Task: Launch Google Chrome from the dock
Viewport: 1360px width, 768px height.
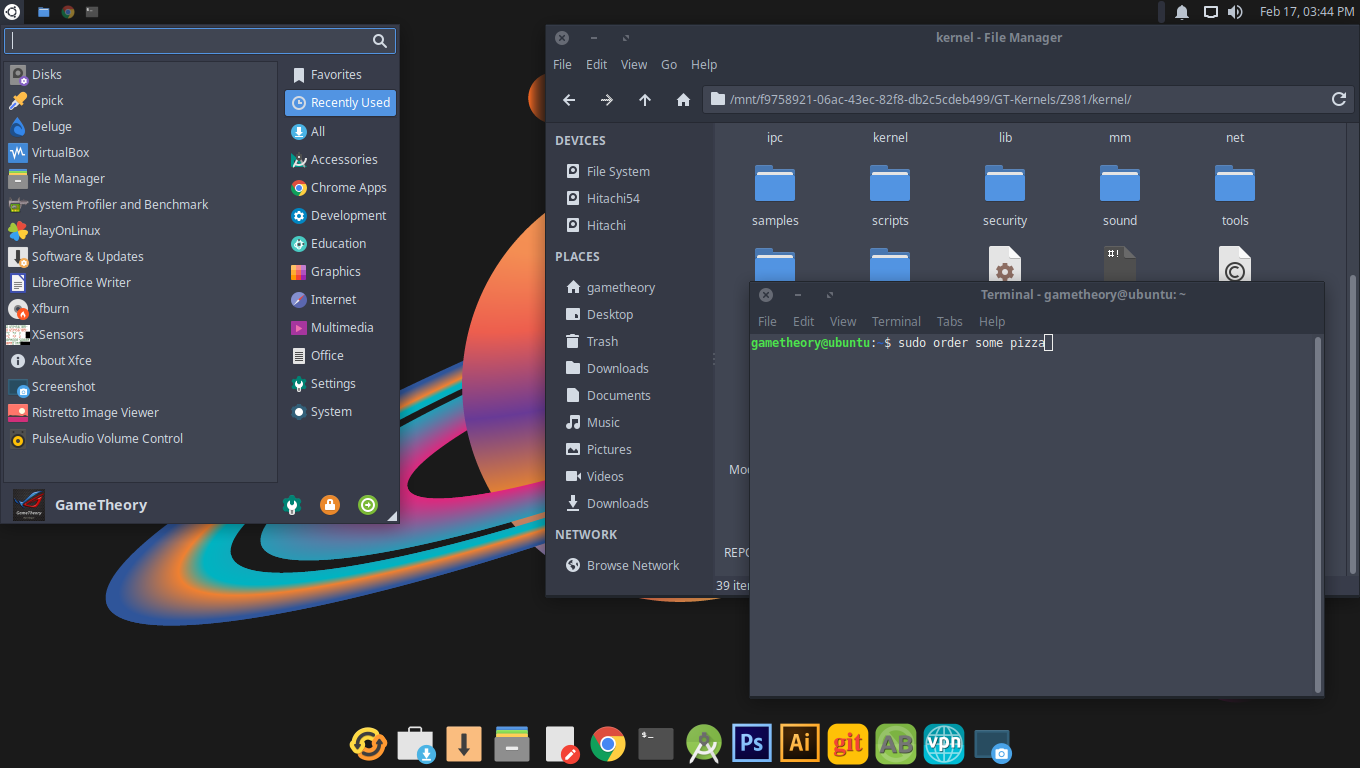Action: coord(608,744)
